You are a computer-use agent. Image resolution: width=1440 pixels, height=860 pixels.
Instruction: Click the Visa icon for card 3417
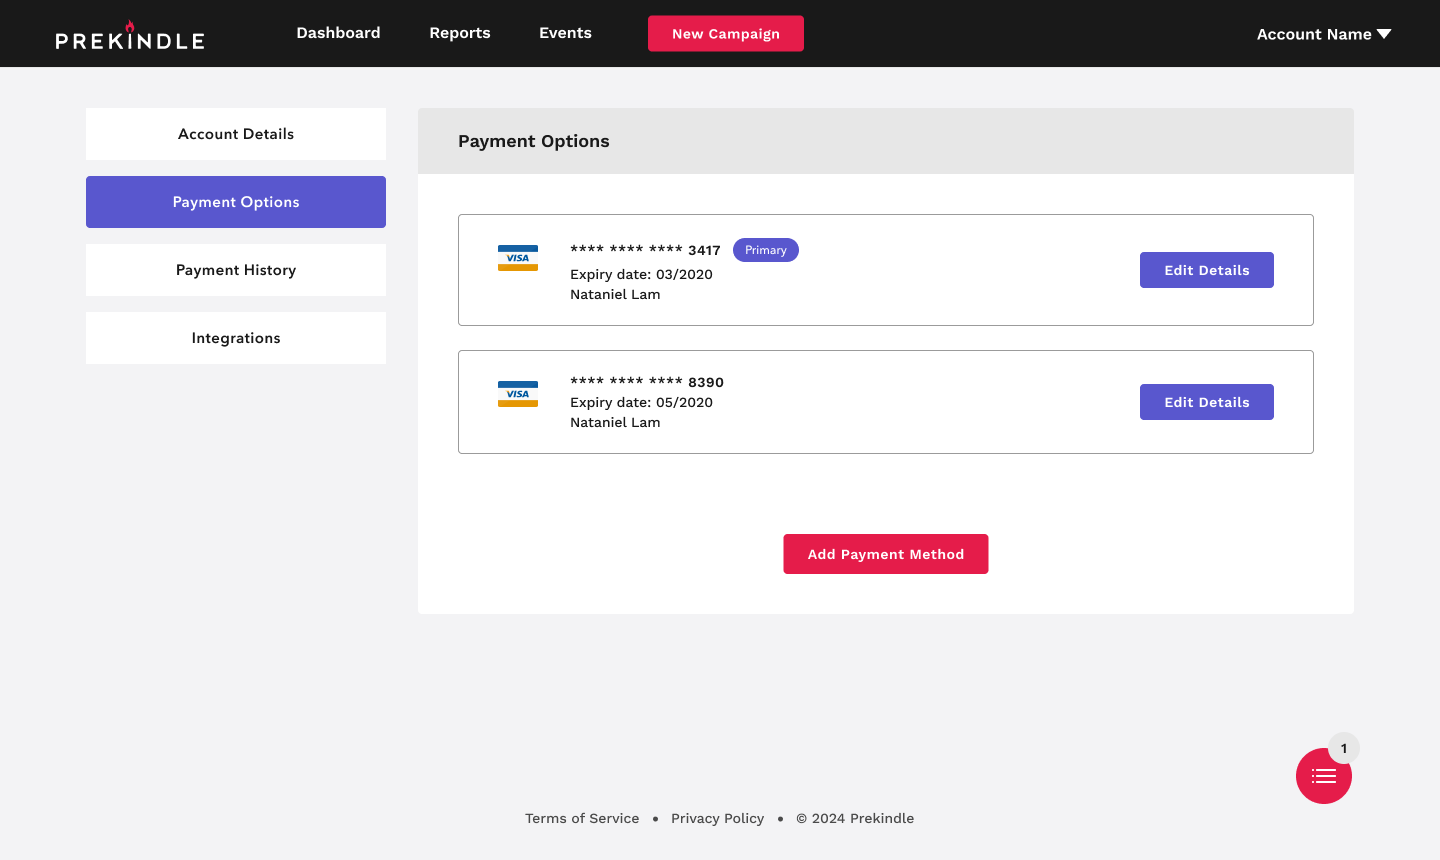pos(518,258)
